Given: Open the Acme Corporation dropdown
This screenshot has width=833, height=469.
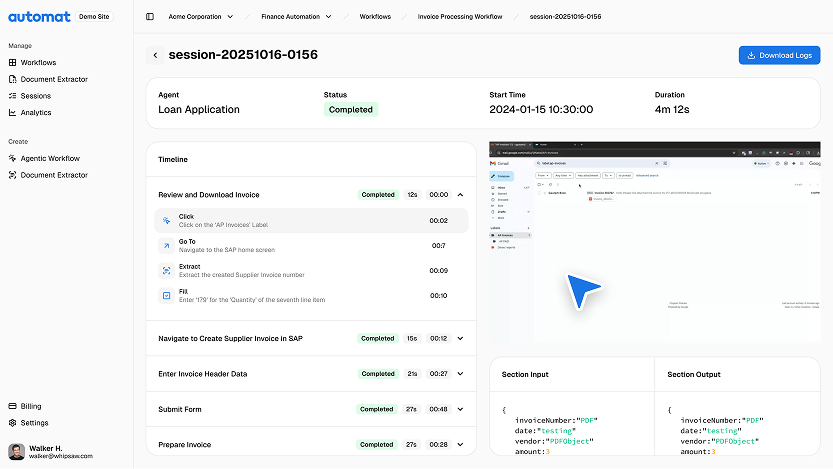Looking at the screenshot, I should point(200,16).
